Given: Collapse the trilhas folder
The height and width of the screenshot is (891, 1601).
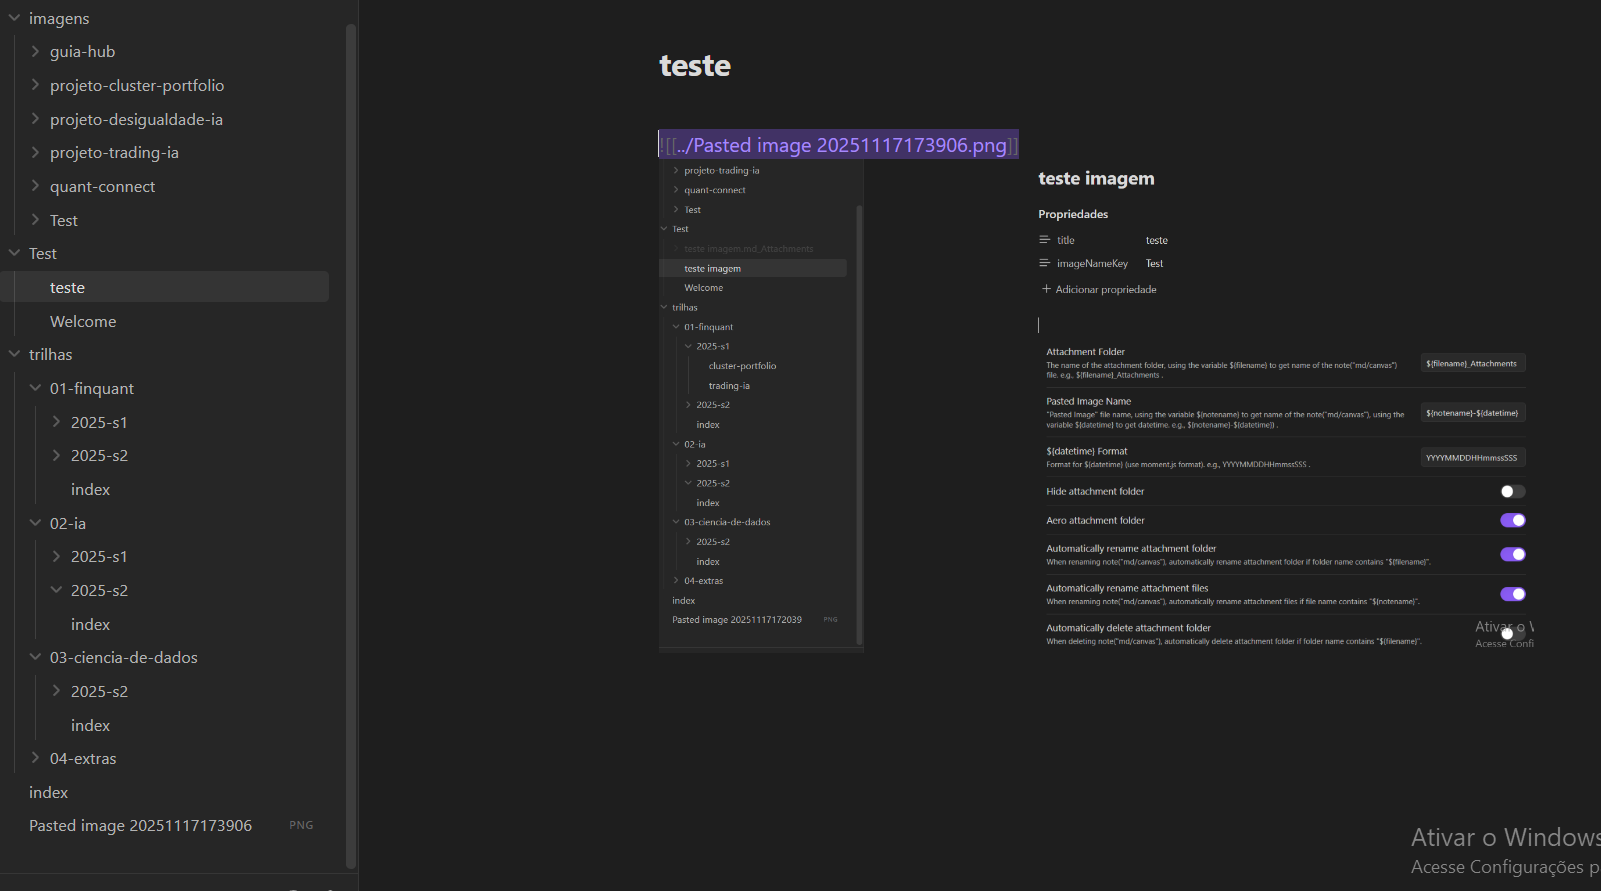Looking at the screenshot, I should (14, 354).
